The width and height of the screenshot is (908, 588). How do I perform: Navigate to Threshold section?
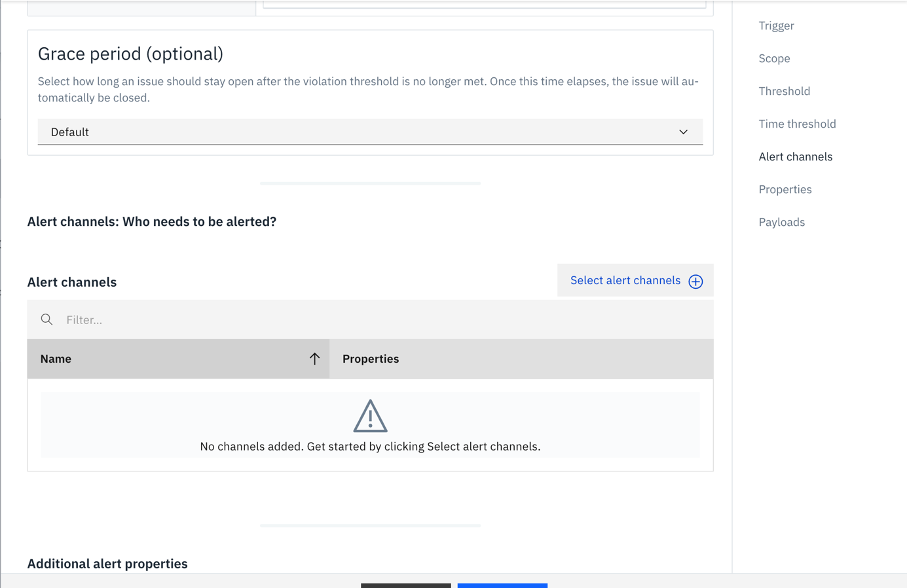(x=784, y=91)
